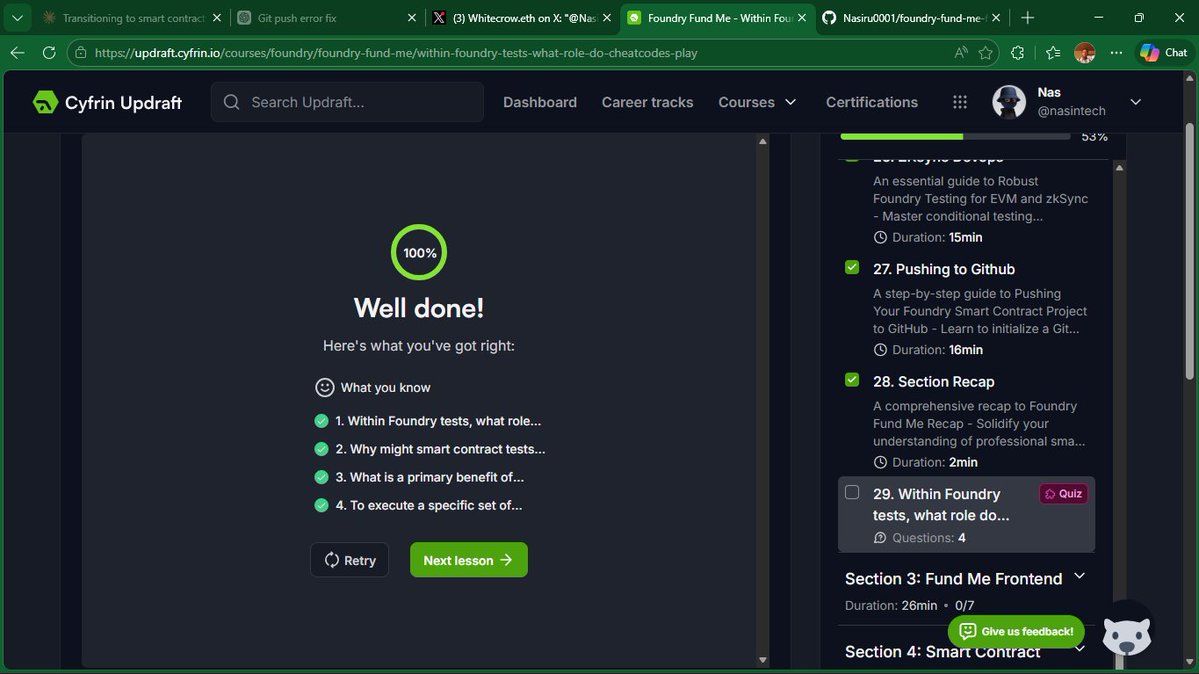
Task: Open the Cyfrin Updraft home logo
Action: click(x=45, y=101)
